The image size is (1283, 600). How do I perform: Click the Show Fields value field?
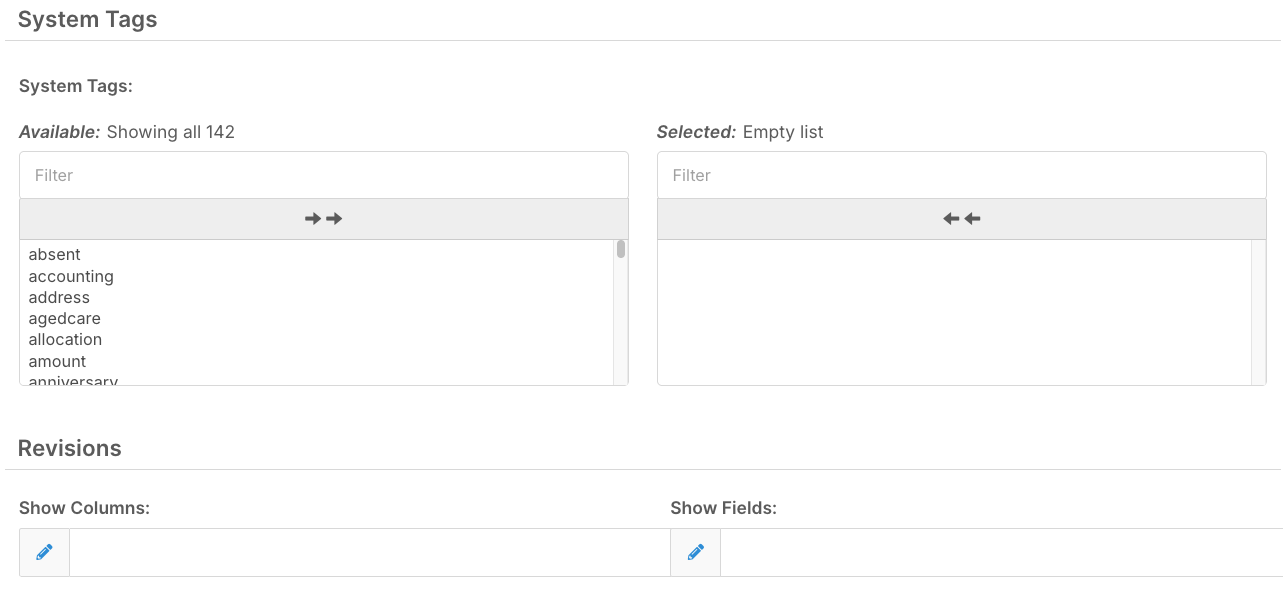[1001, 552]
